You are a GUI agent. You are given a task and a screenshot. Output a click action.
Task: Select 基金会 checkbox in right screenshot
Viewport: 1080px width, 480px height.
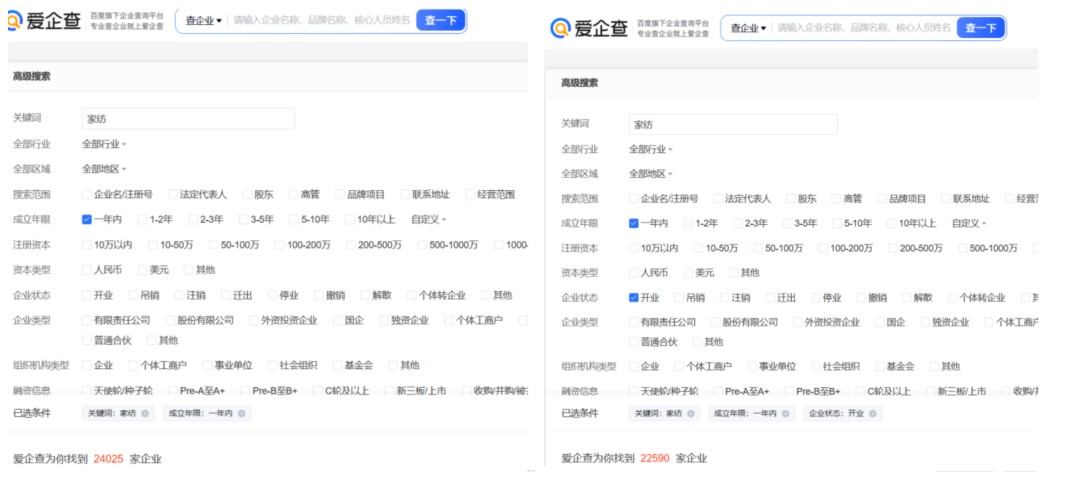point(880,366)
